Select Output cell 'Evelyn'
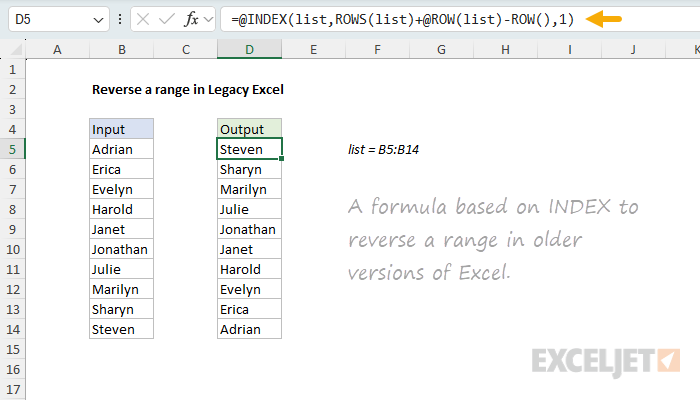The image size is (700, 400). [x=250, y=289]
